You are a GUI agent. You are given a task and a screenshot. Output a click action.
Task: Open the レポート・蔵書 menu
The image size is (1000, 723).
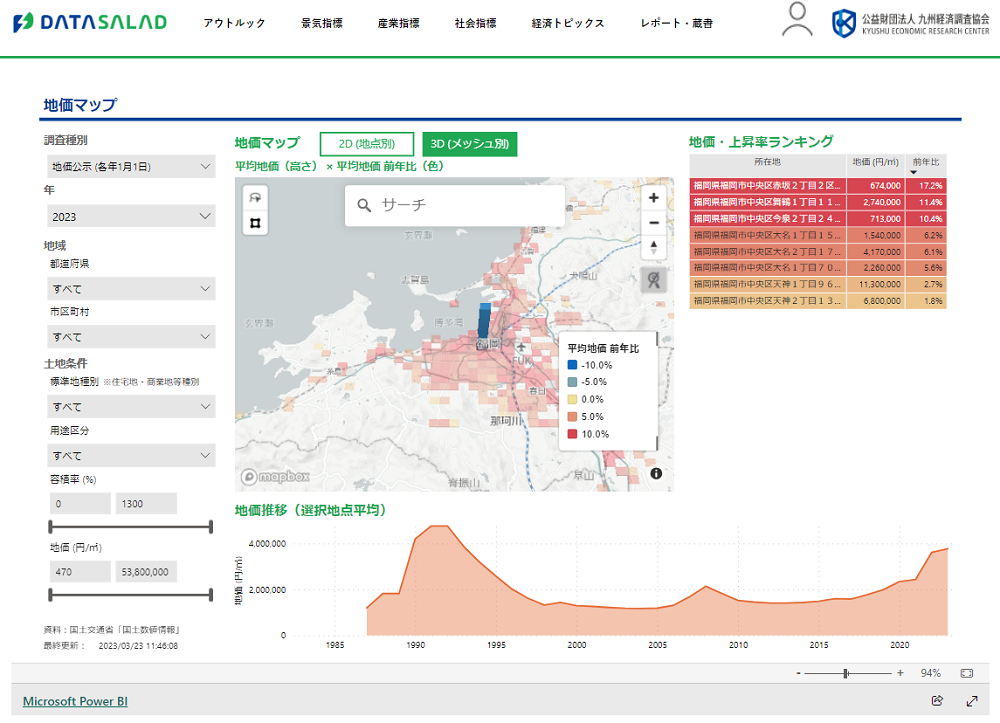pos(676,23)
